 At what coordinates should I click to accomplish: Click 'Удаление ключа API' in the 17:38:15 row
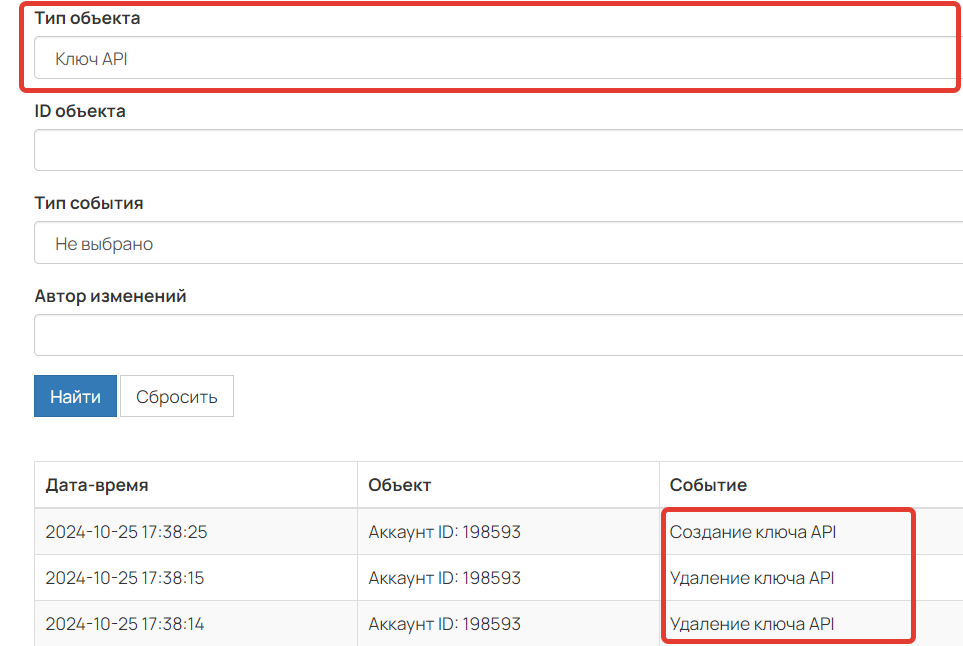click(x=752, y=578)
